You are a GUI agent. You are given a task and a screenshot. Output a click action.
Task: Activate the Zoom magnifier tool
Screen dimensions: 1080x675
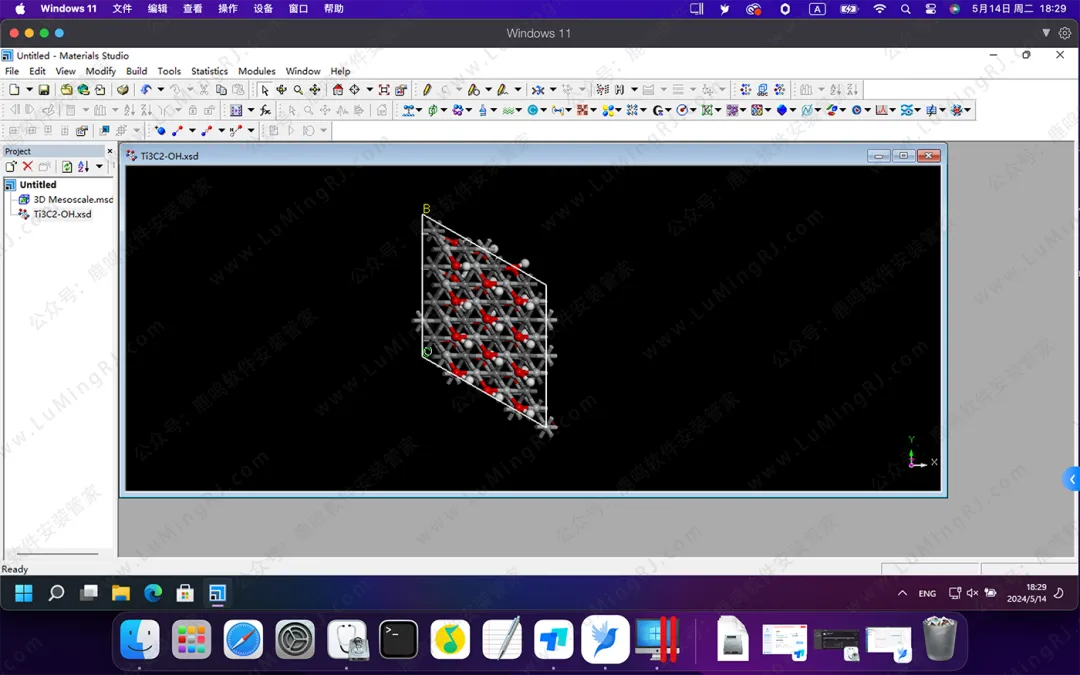[x=298, y=90]
